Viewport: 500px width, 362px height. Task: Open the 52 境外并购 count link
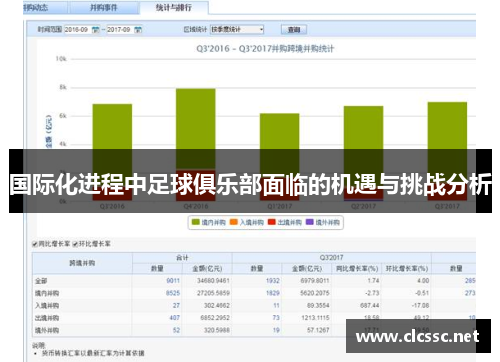click(x=176, y=330)
